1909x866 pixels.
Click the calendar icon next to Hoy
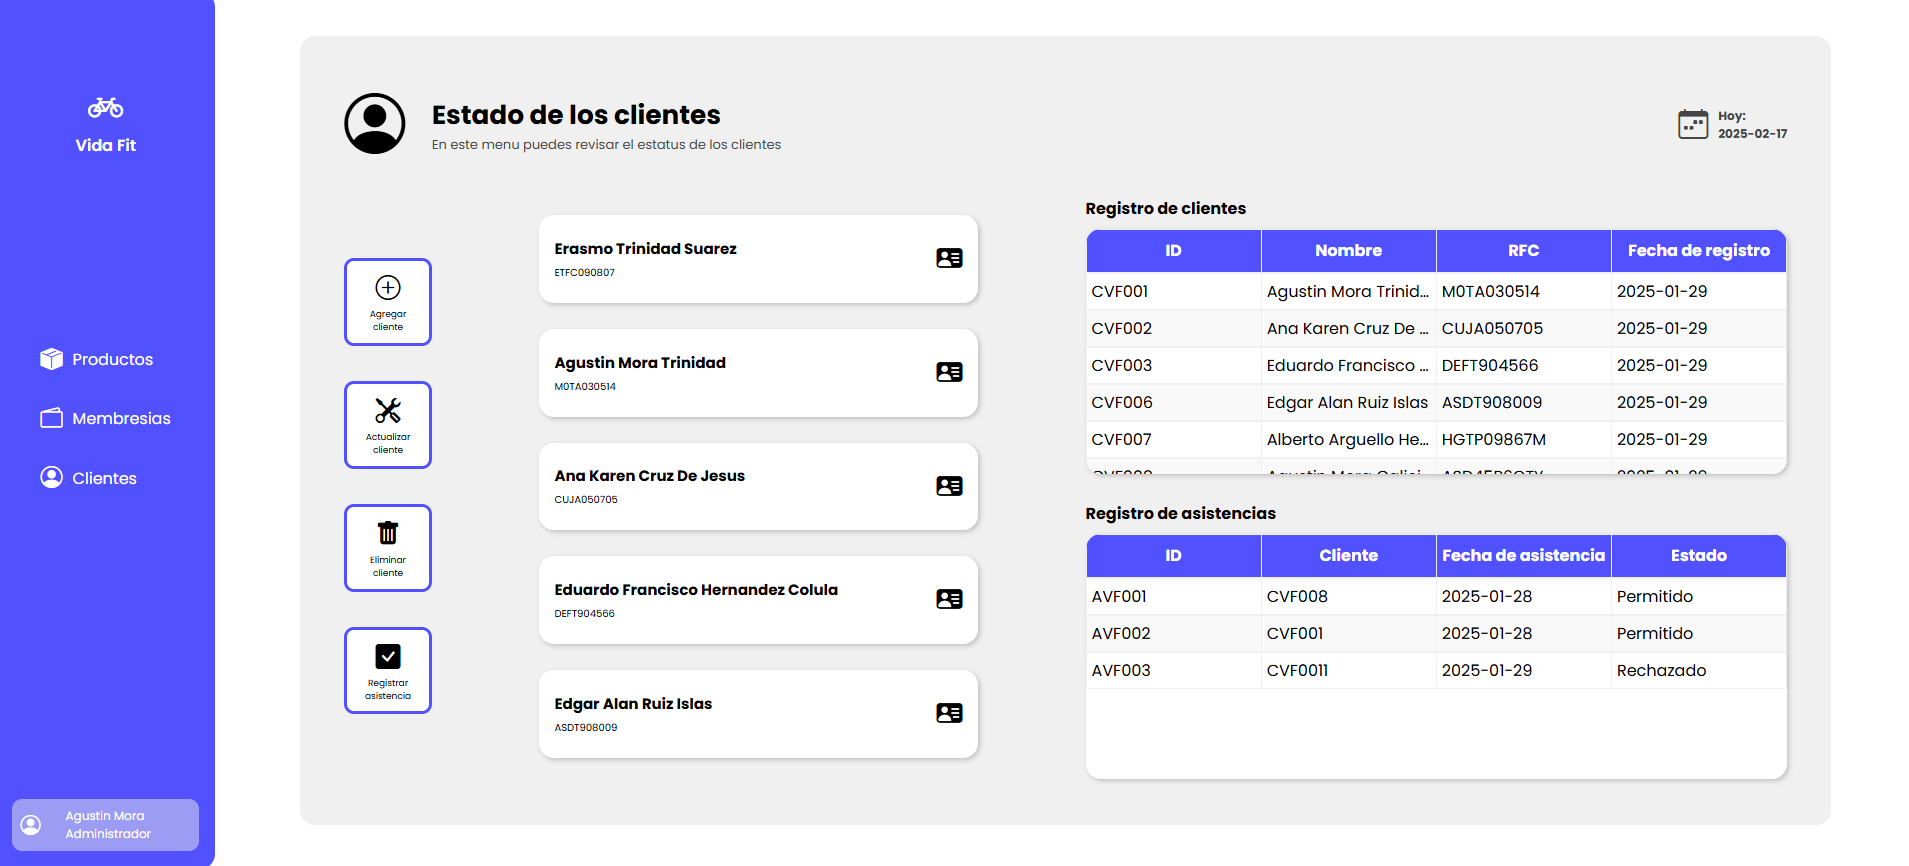click(1693, 124)
